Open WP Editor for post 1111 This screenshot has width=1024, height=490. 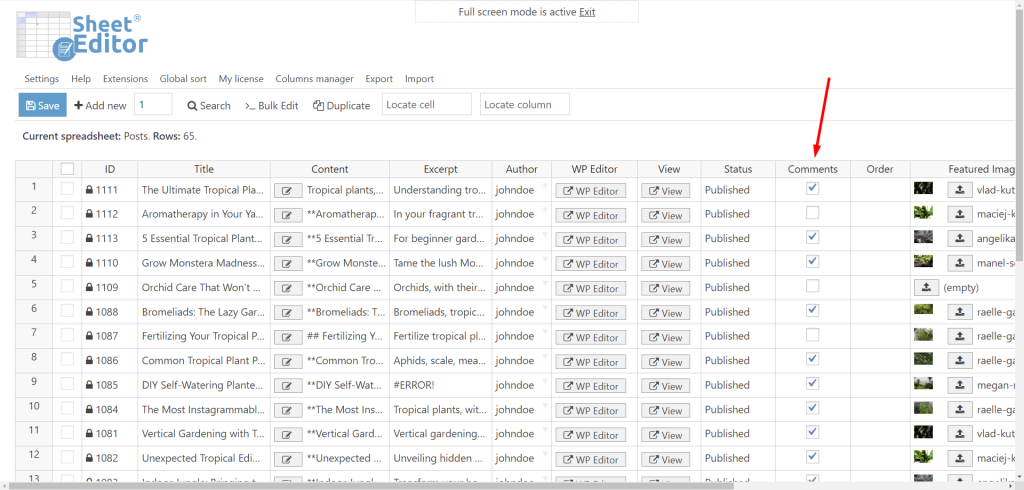(591, 191)
